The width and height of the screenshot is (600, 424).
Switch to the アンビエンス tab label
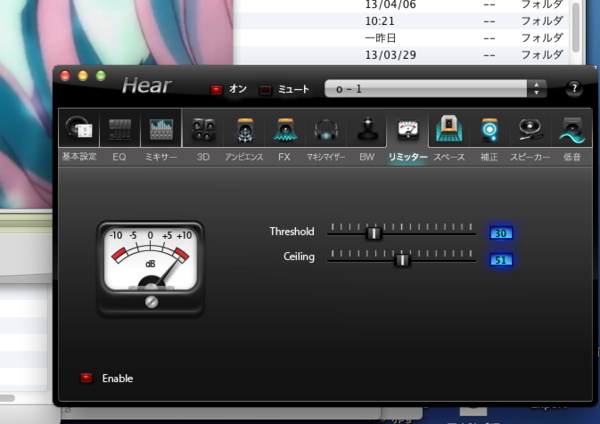[x=244, y=157]
